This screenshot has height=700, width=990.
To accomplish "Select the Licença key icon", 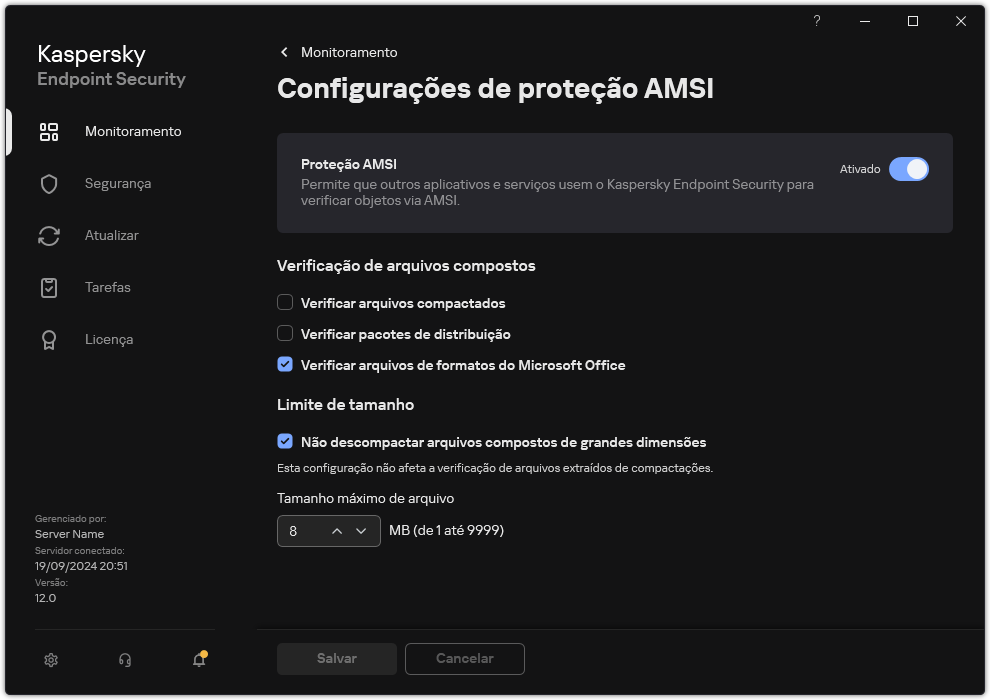I will tap(49, 339).
